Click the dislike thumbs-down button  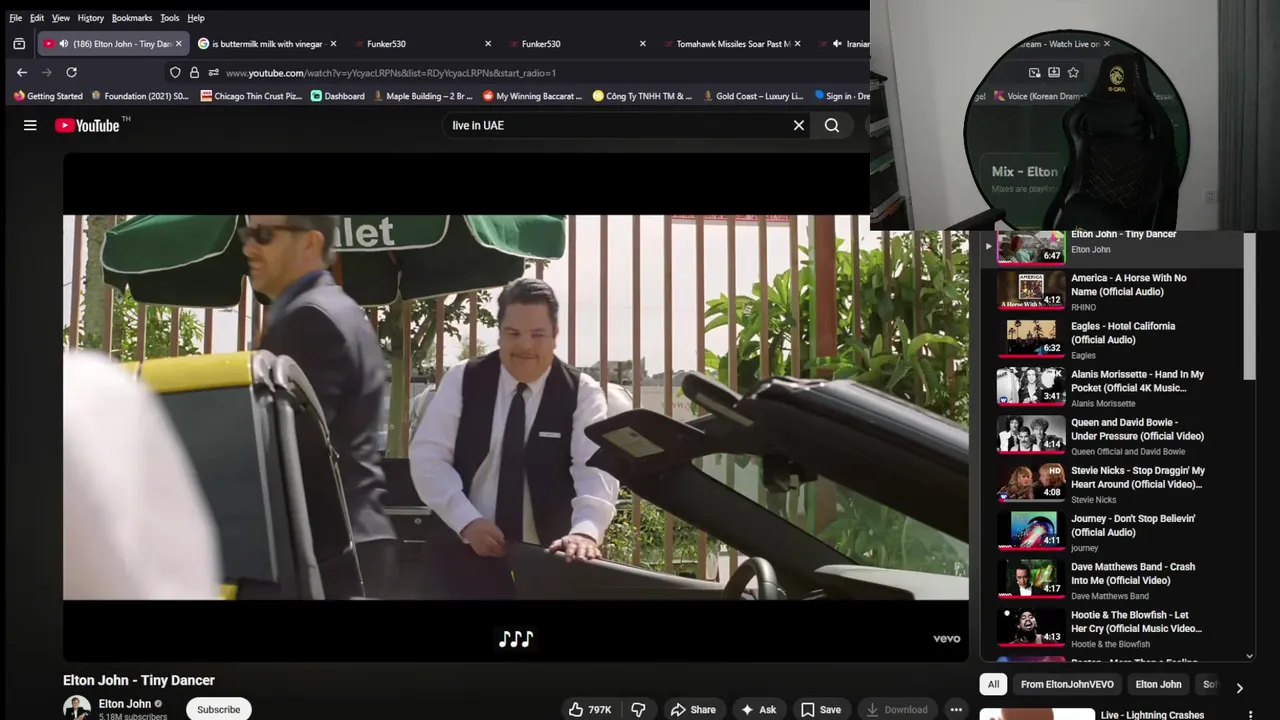point(638,709)
